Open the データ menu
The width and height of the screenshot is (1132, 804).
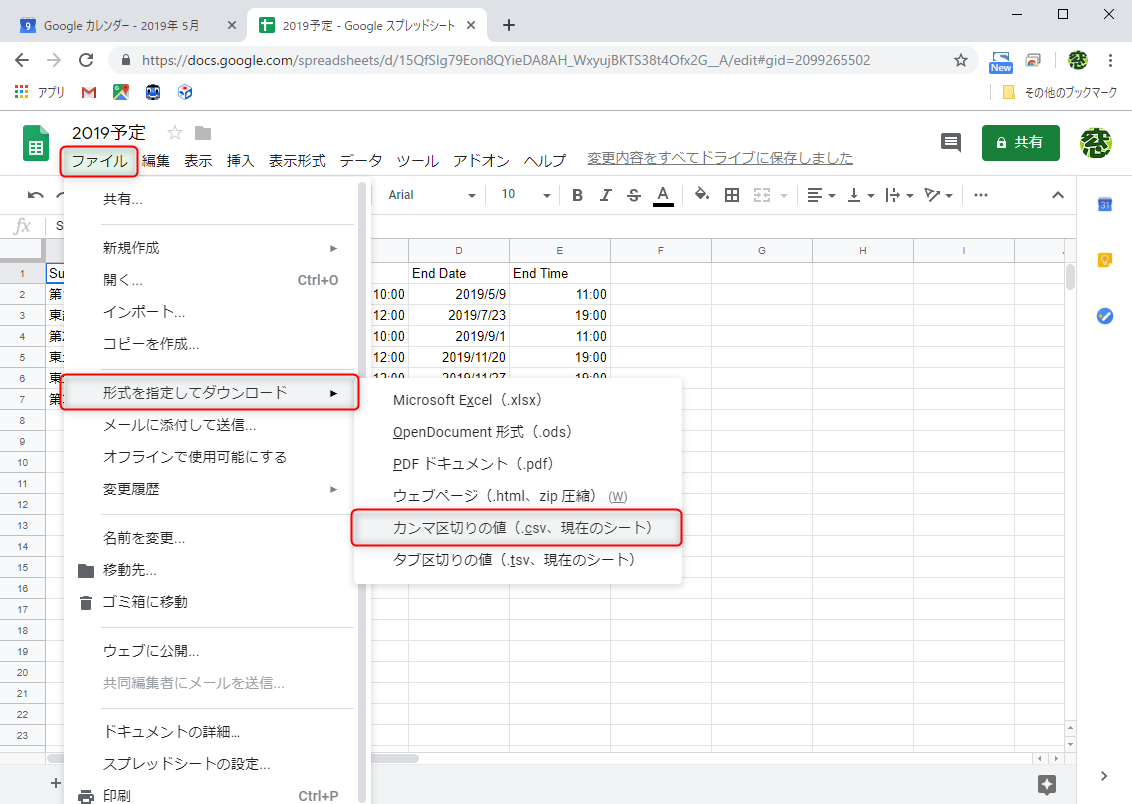pyautogui.click(x=360, y=160)
